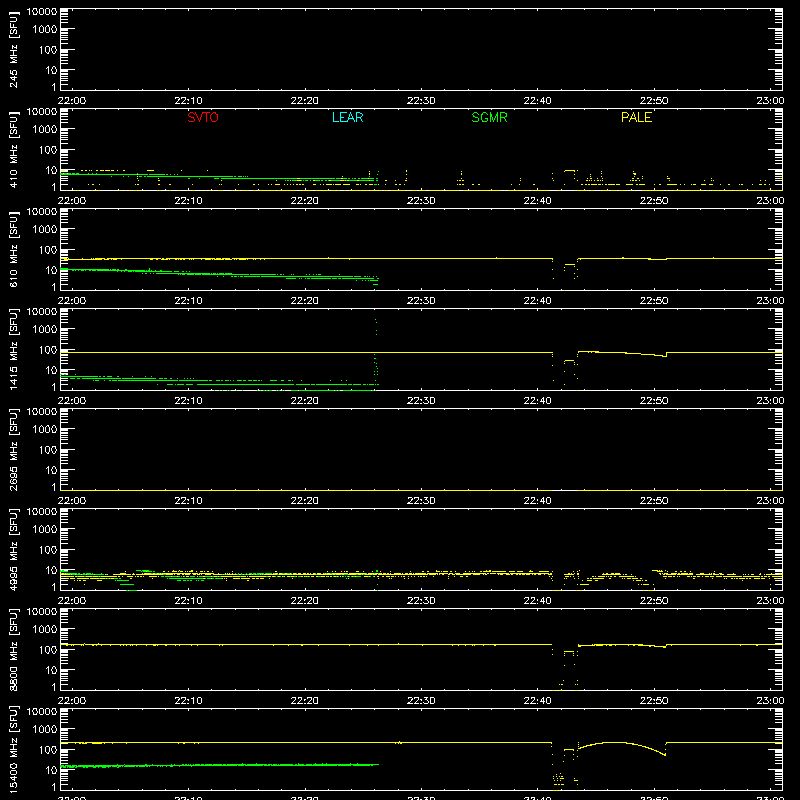Click 22:30 tick under the 4995 MHz panel
The width and height of the screenshot is (800, 800).
(421, 601)
